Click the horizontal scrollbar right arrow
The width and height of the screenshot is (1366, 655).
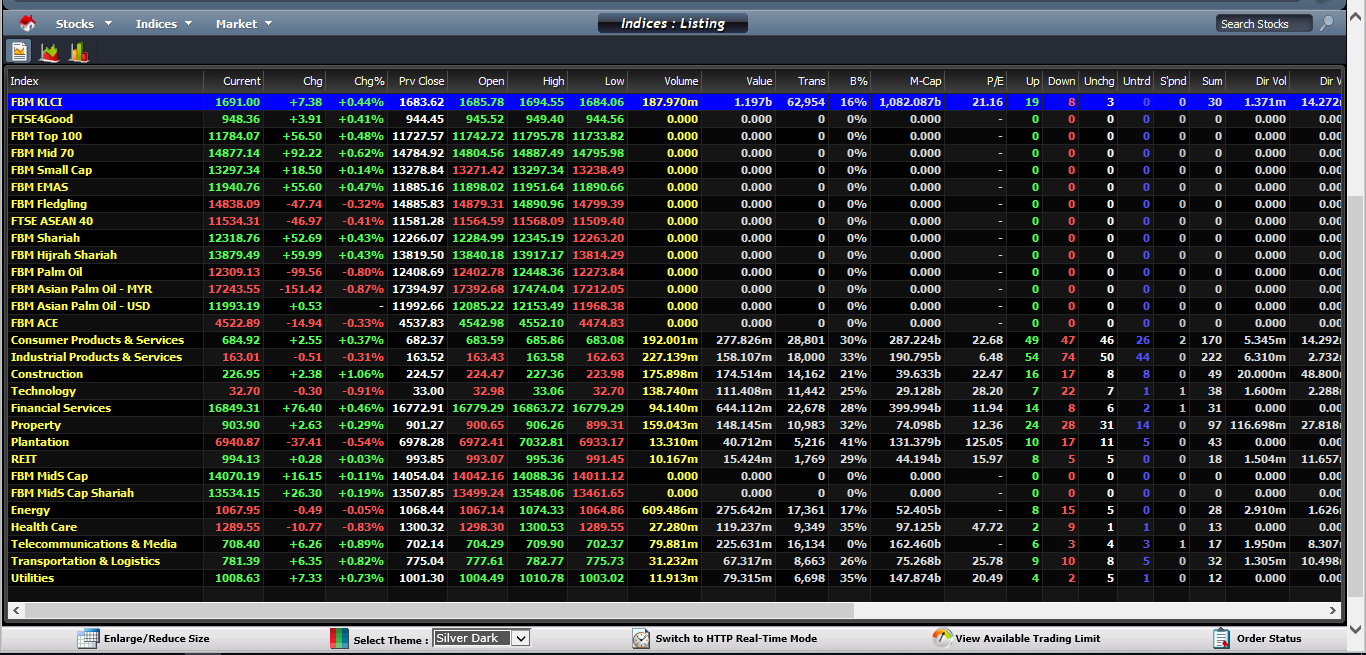point(1333,610)
